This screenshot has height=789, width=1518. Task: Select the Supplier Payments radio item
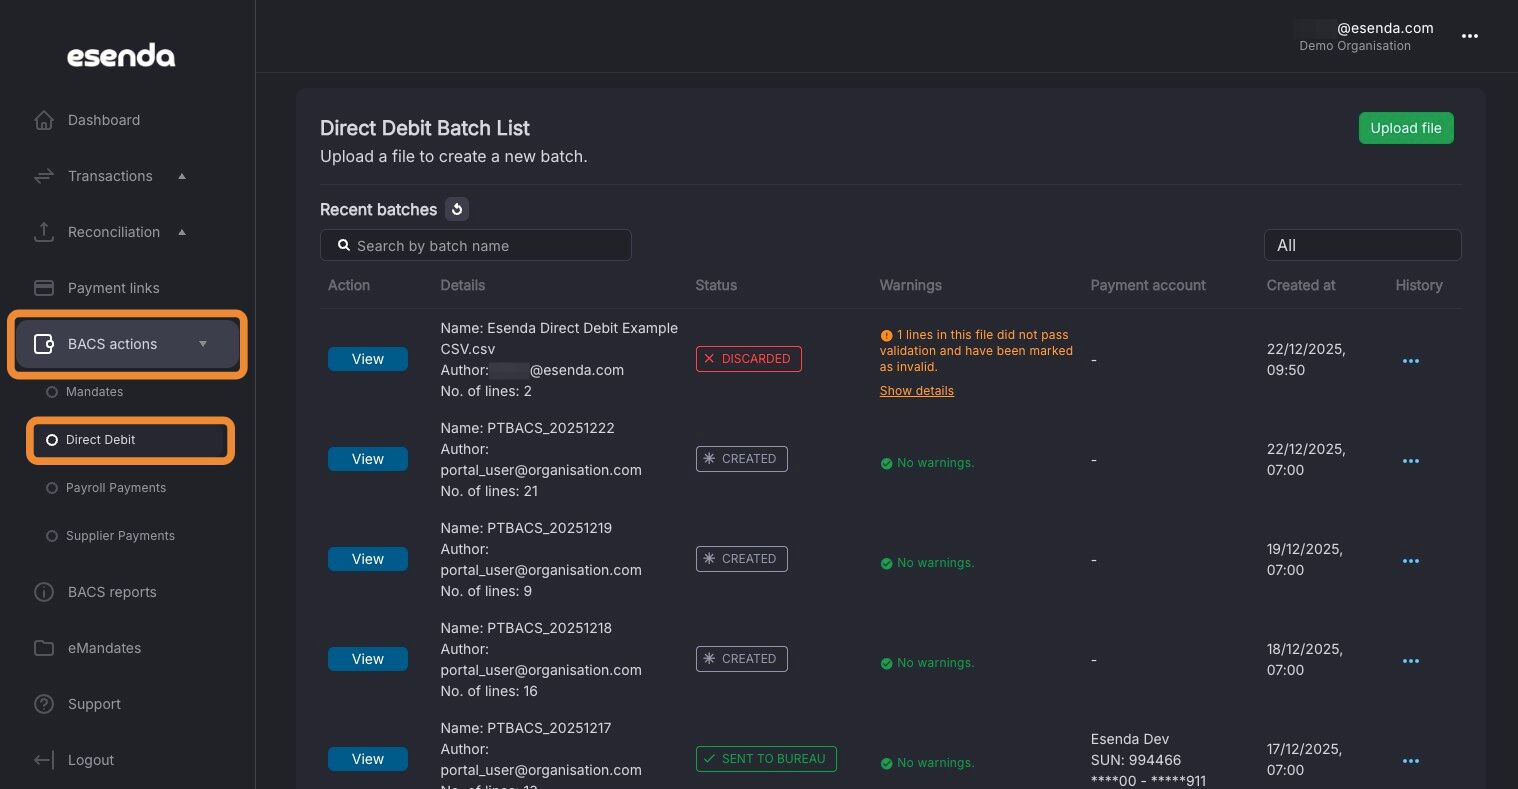point(52,536)
